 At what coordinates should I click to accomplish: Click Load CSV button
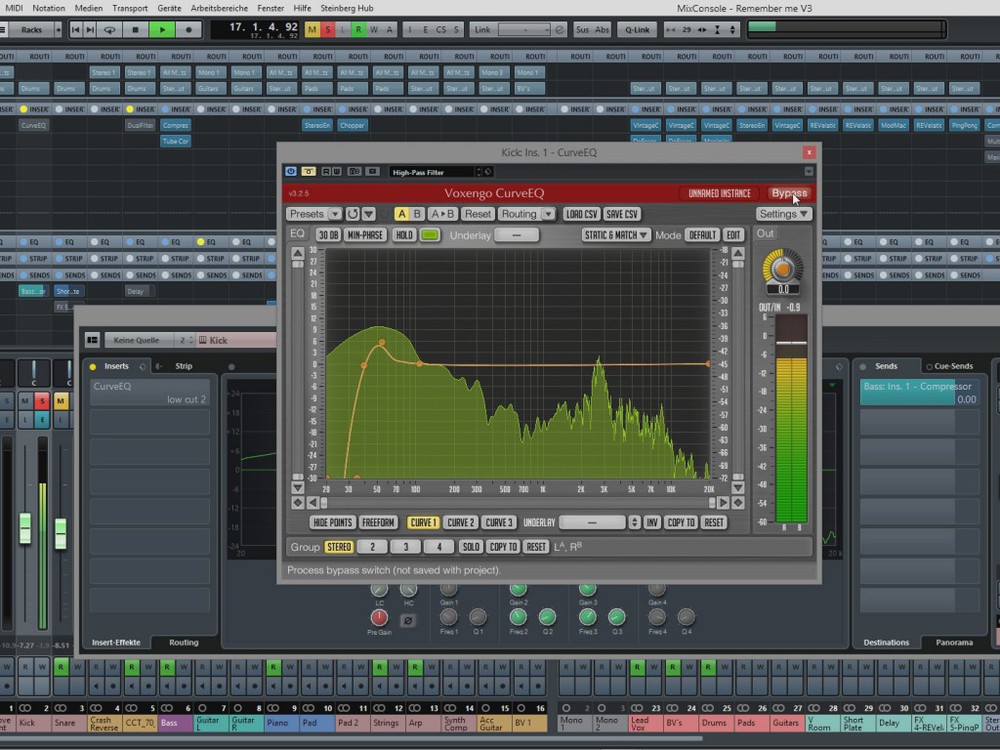[x=582, y=214]
